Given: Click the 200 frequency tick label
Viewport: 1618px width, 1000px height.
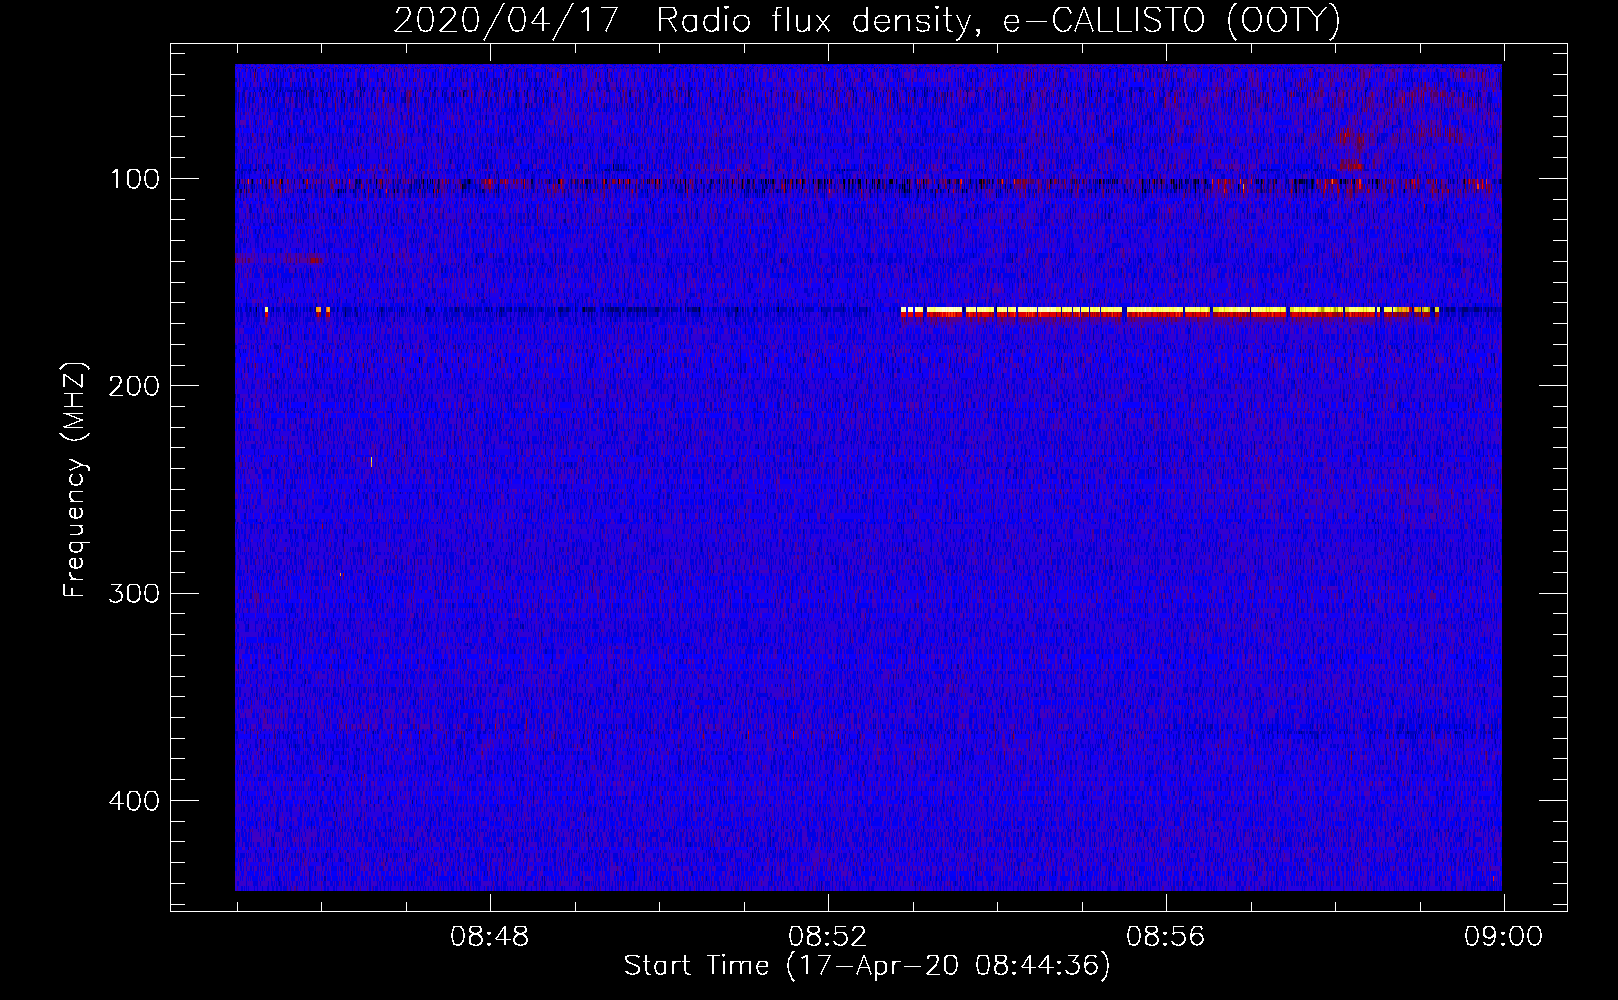Looking at the screenshot, I should 135,386.
